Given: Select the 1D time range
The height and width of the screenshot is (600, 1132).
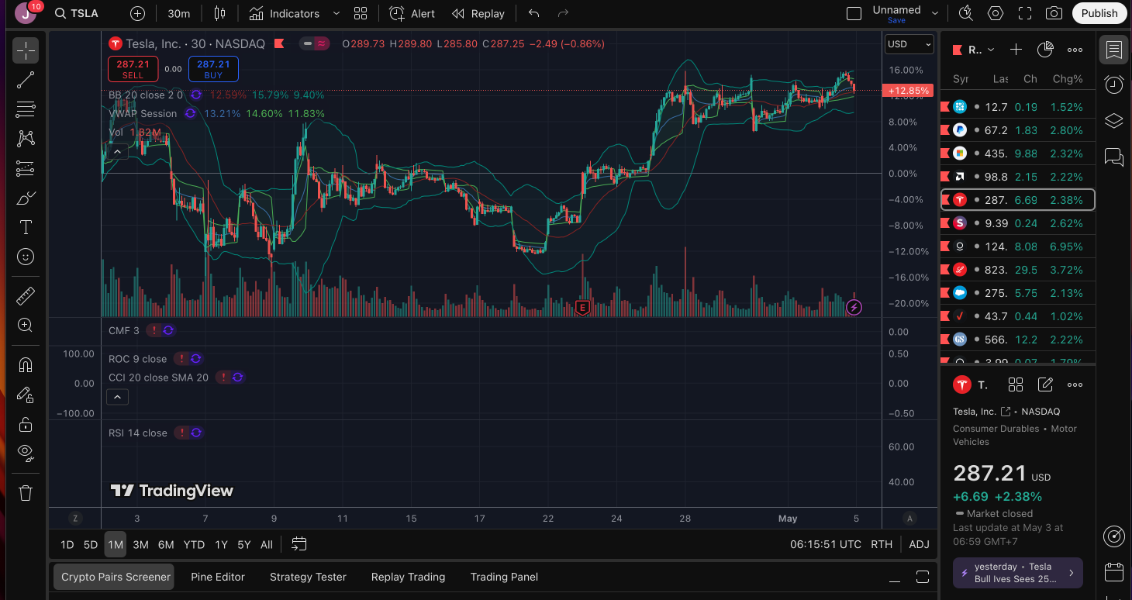Looking at the screenshot, I should tap(66, 544).
